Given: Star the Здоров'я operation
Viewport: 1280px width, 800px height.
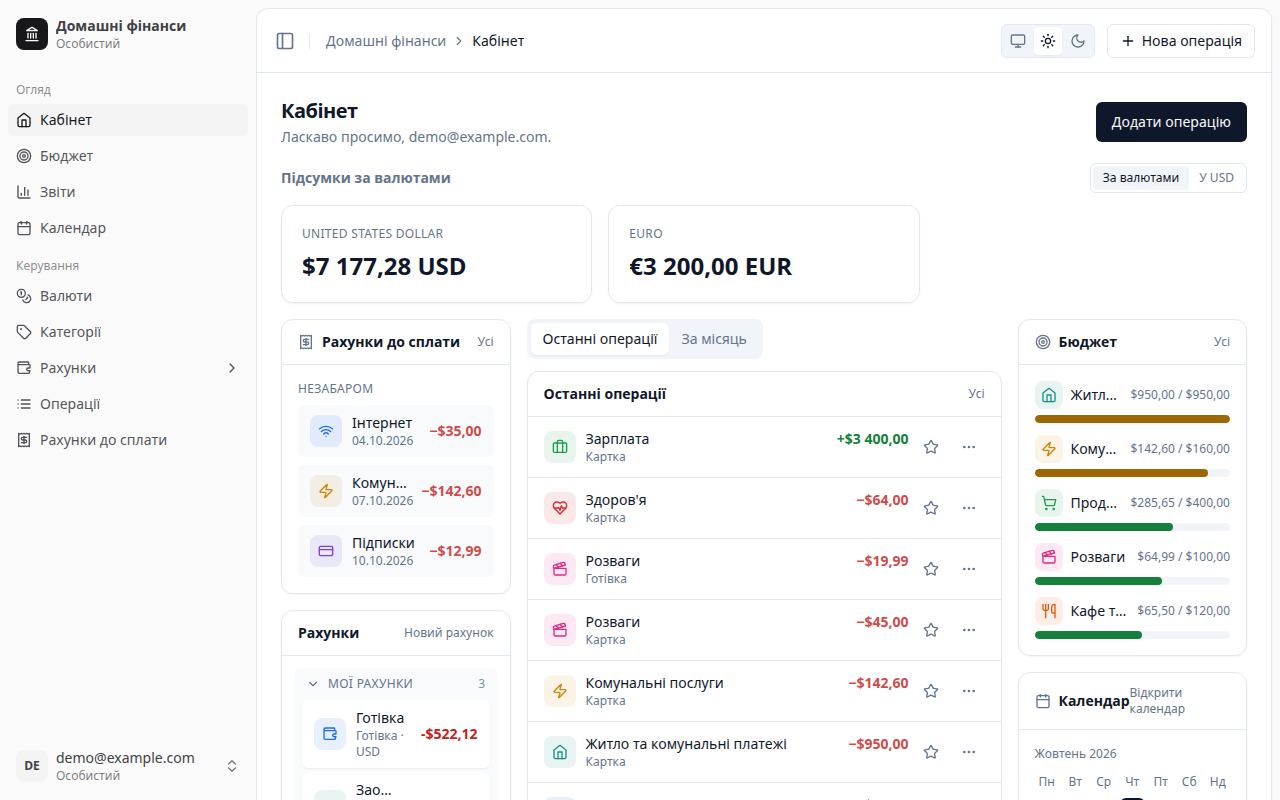Looking at the screenshot, I should coord(931,508).
